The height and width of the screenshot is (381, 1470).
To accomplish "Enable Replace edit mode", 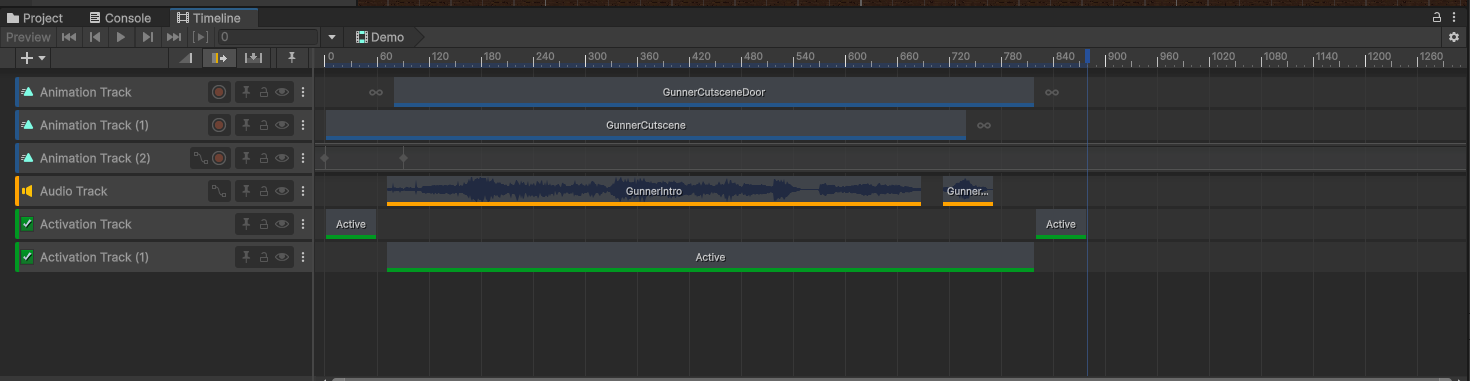I will click(x=253, y=58).
